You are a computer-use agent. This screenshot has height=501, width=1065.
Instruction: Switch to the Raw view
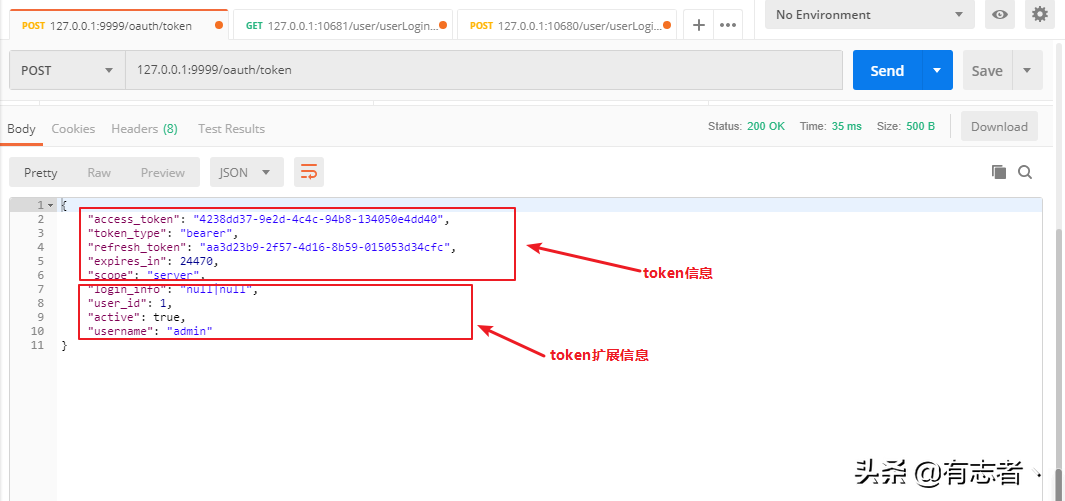[99, 172]
